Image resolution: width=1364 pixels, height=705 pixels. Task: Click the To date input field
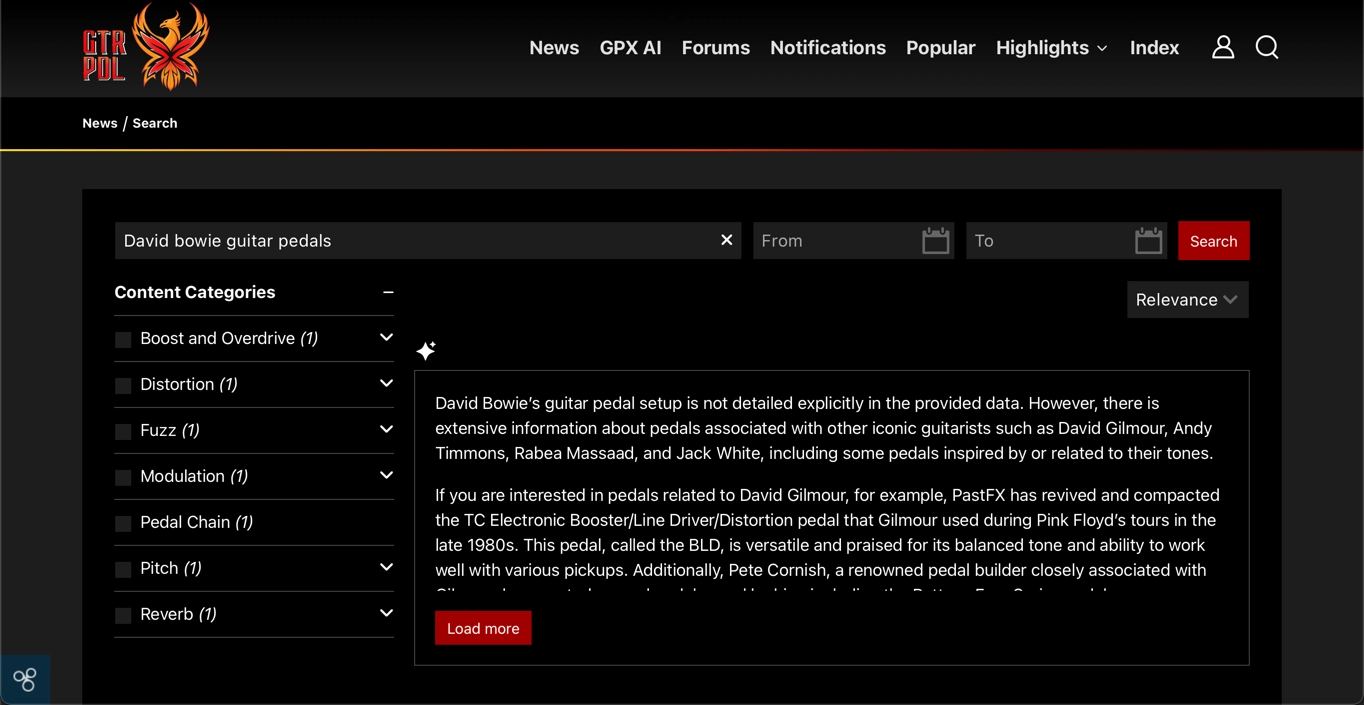point(1066,241)
